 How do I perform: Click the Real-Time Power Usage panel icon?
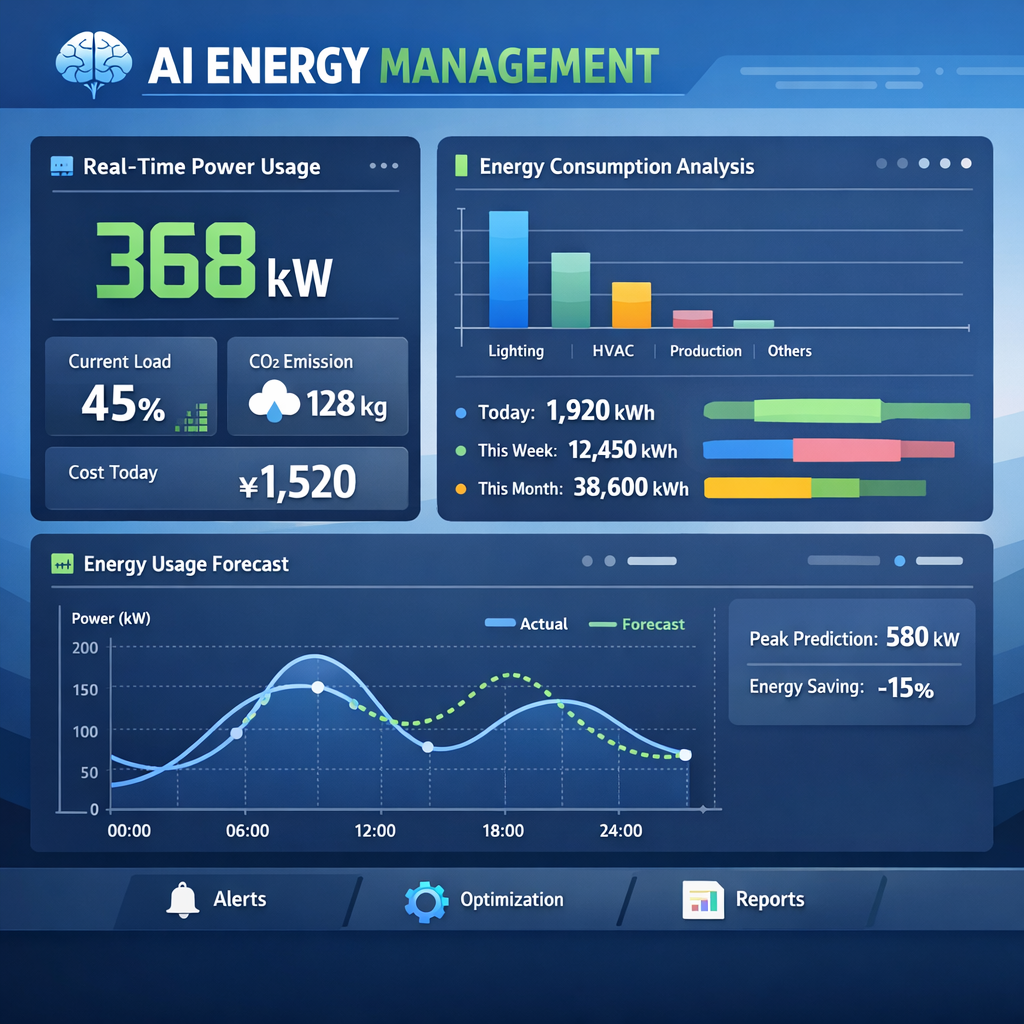click(x=61, y=166)
